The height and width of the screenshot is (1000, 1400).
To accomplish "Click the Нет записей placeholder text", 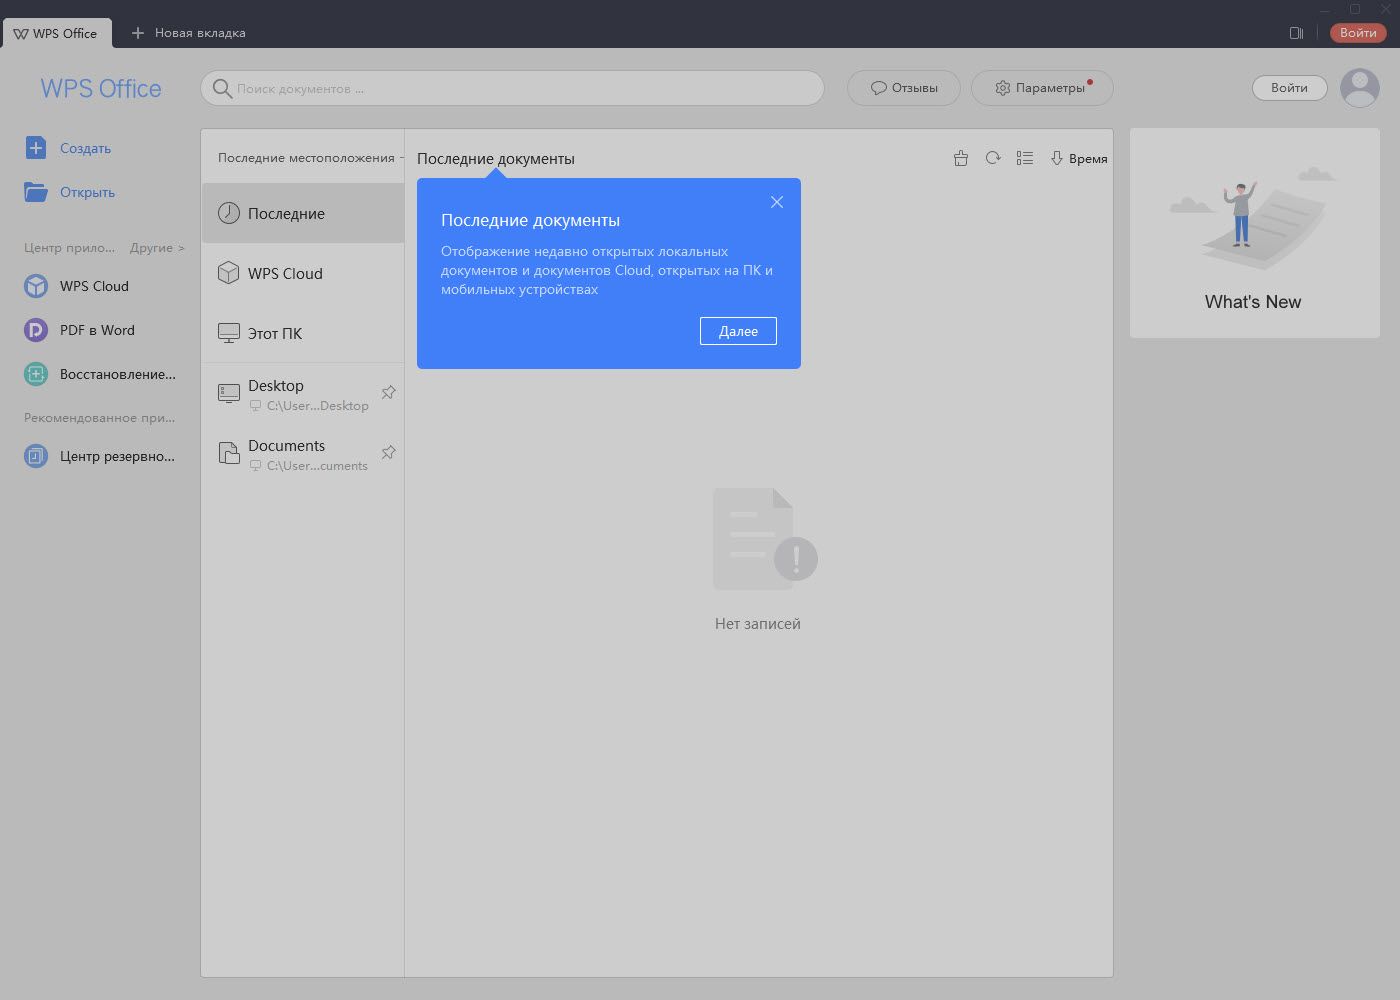I will [758, 623].
